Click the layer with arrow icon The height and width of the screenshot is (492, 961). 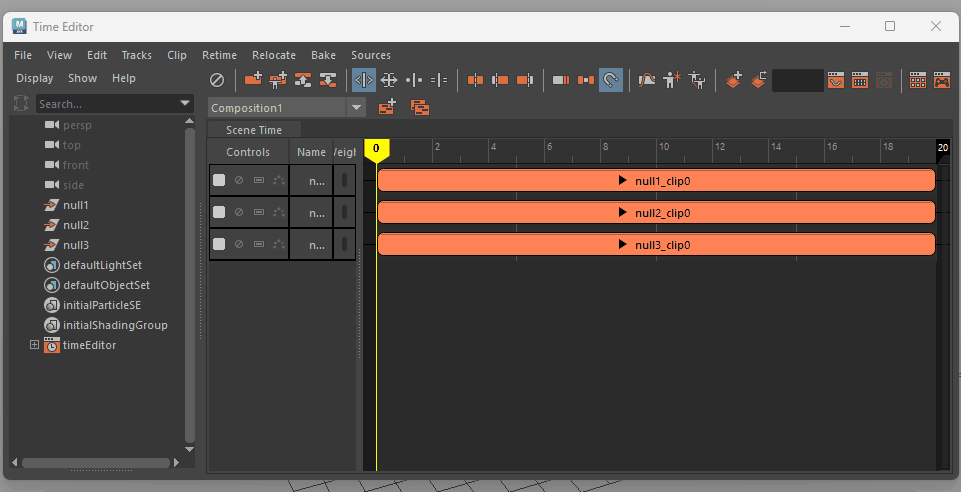pos(759,80)
